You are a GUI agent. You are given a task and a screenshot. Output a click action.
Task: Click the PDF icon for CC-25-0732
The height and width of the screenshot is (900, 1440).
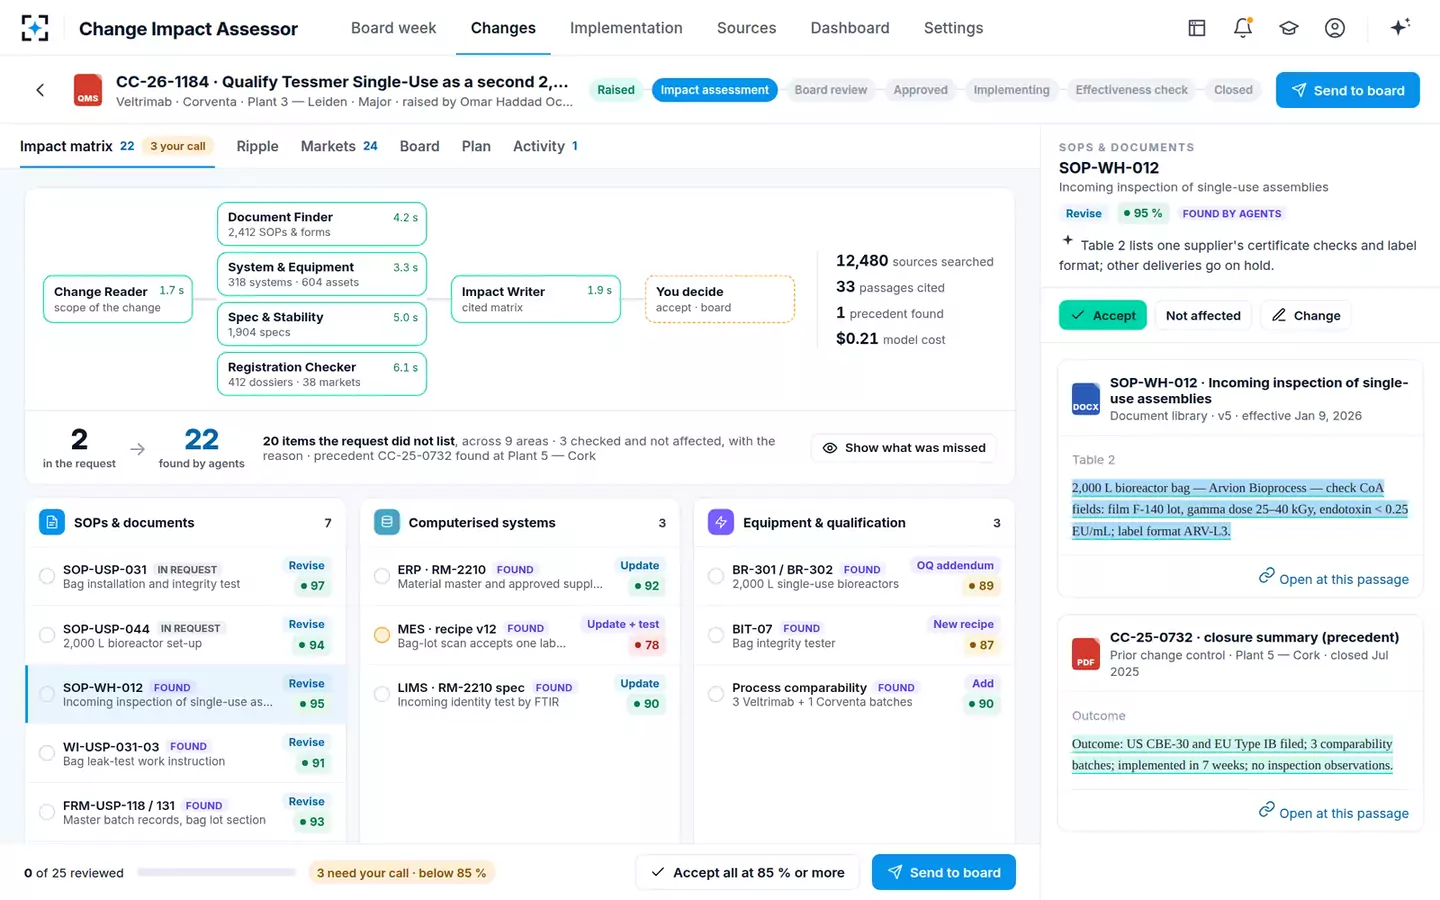point(1086,653)
